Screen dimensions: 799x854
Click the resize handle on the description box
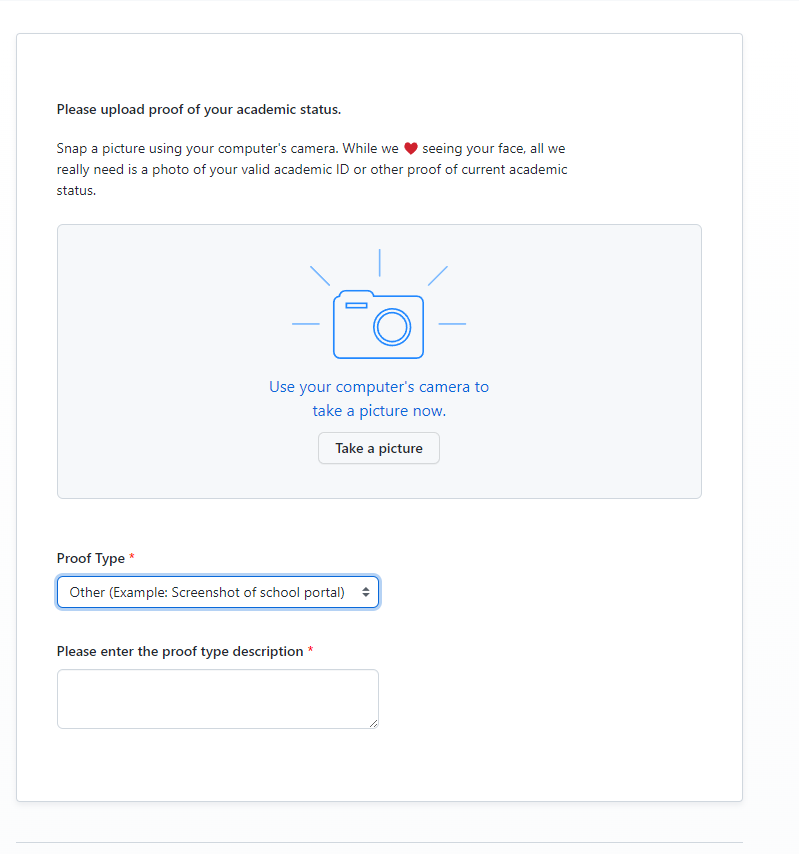pyautogui.click(x=374, y=725)
